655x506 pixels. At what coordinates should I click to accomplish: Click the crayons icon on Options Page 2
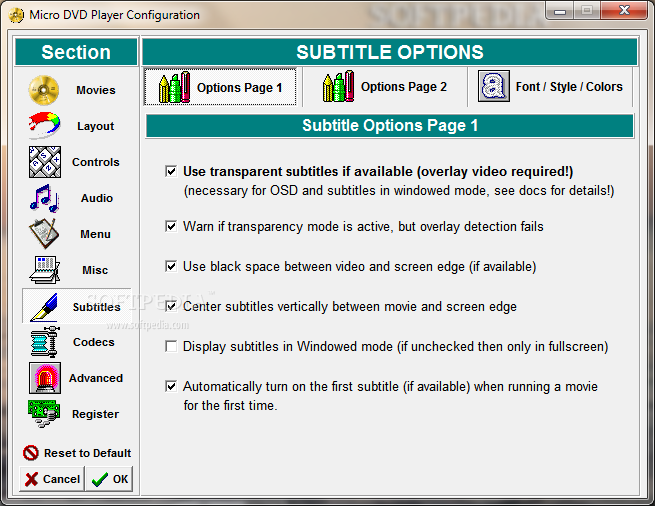point(338,86)
